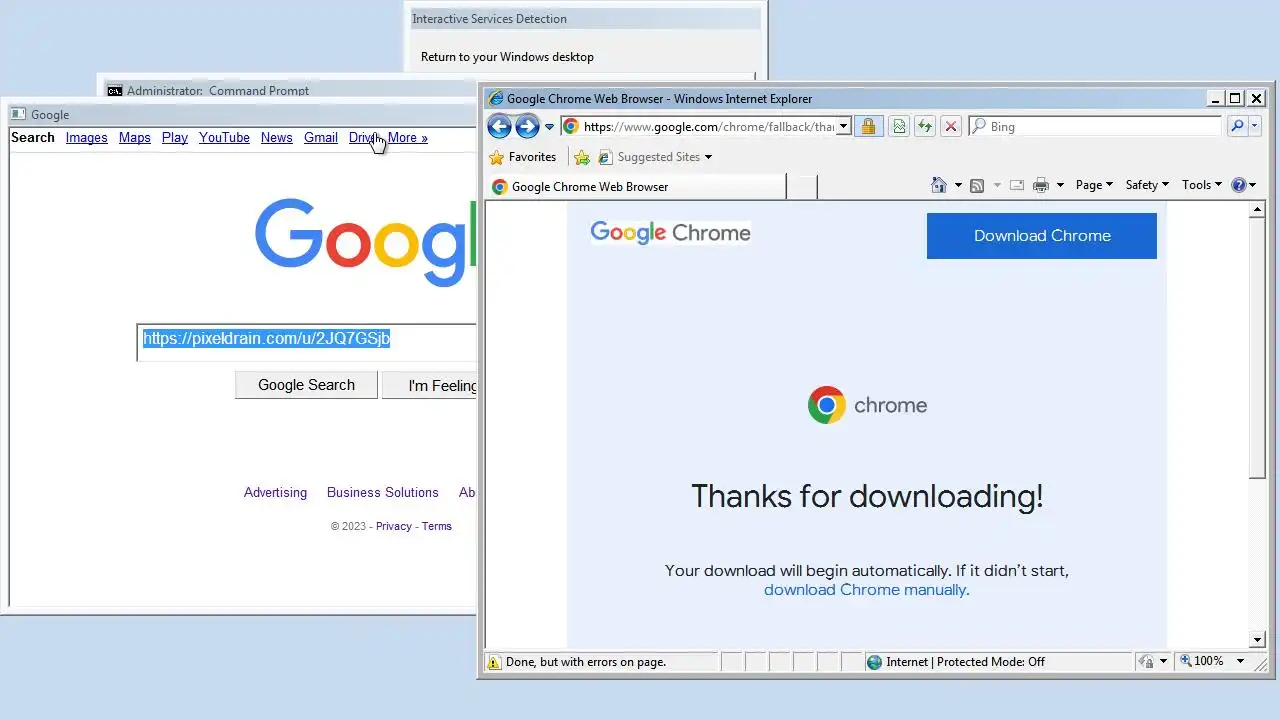Click the magnifier Search button in IE
Image resolution: width=1280 pixels, height=720 pixels.
pyautogui.click(x=1237, y=126)
